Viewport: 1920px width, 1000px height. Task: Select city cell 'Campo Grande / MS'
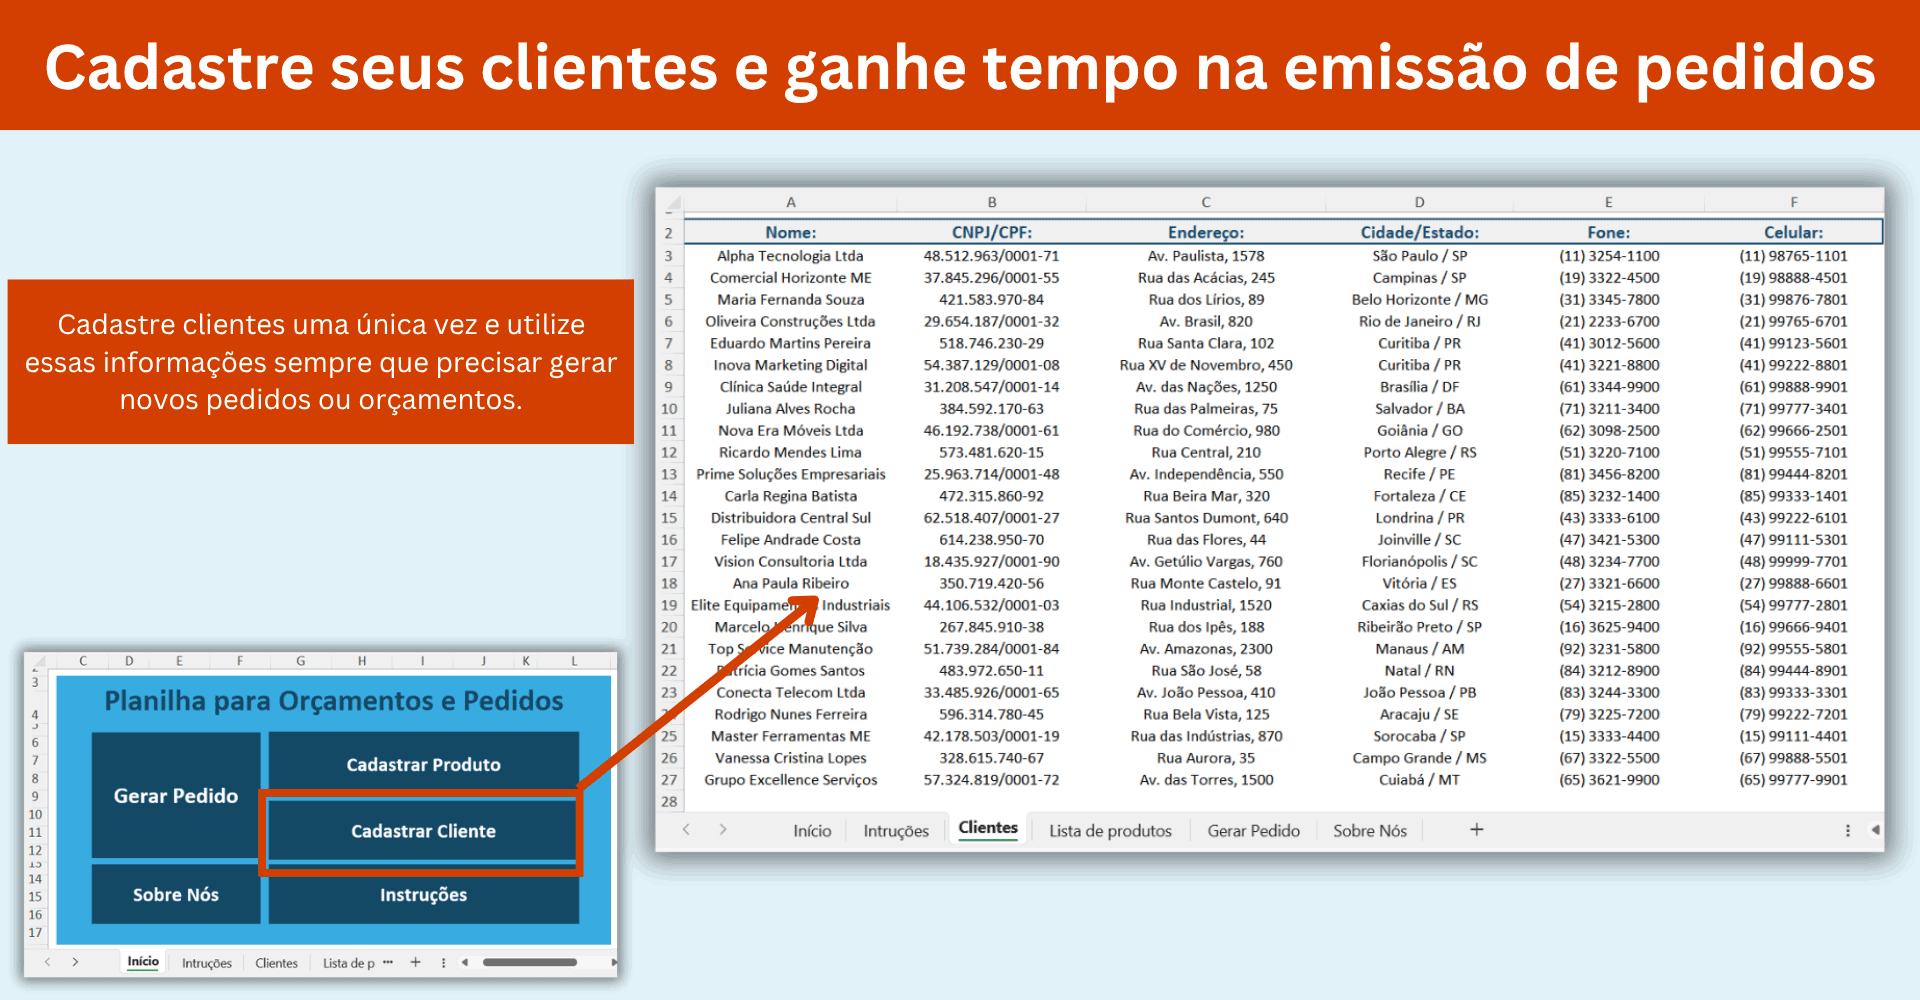pos(1419,758)
